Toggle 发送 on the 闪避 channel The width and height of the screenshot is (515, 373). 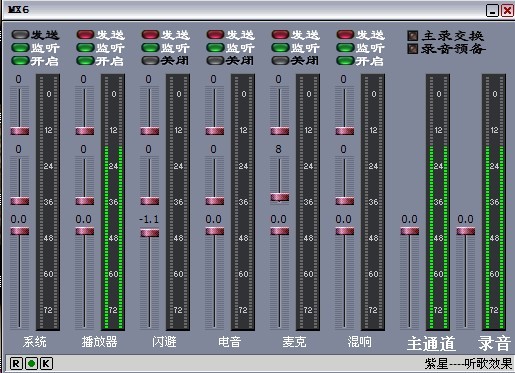click(150, 34)
